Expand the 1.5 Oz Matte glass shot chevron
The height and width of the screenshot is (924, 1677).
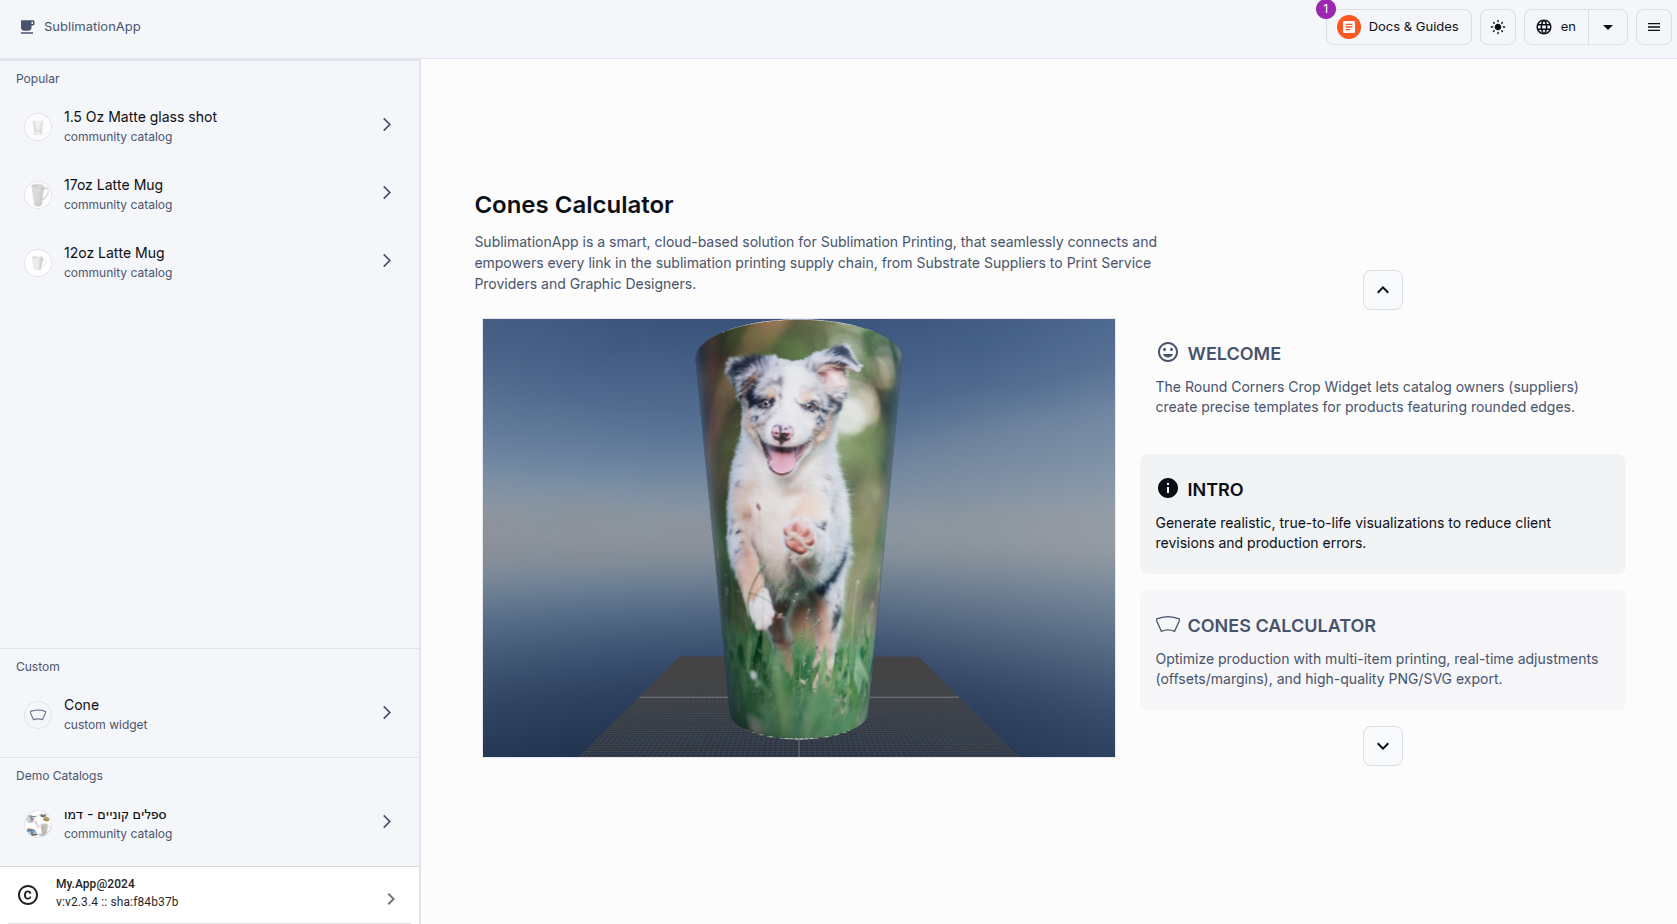(387, 125)
